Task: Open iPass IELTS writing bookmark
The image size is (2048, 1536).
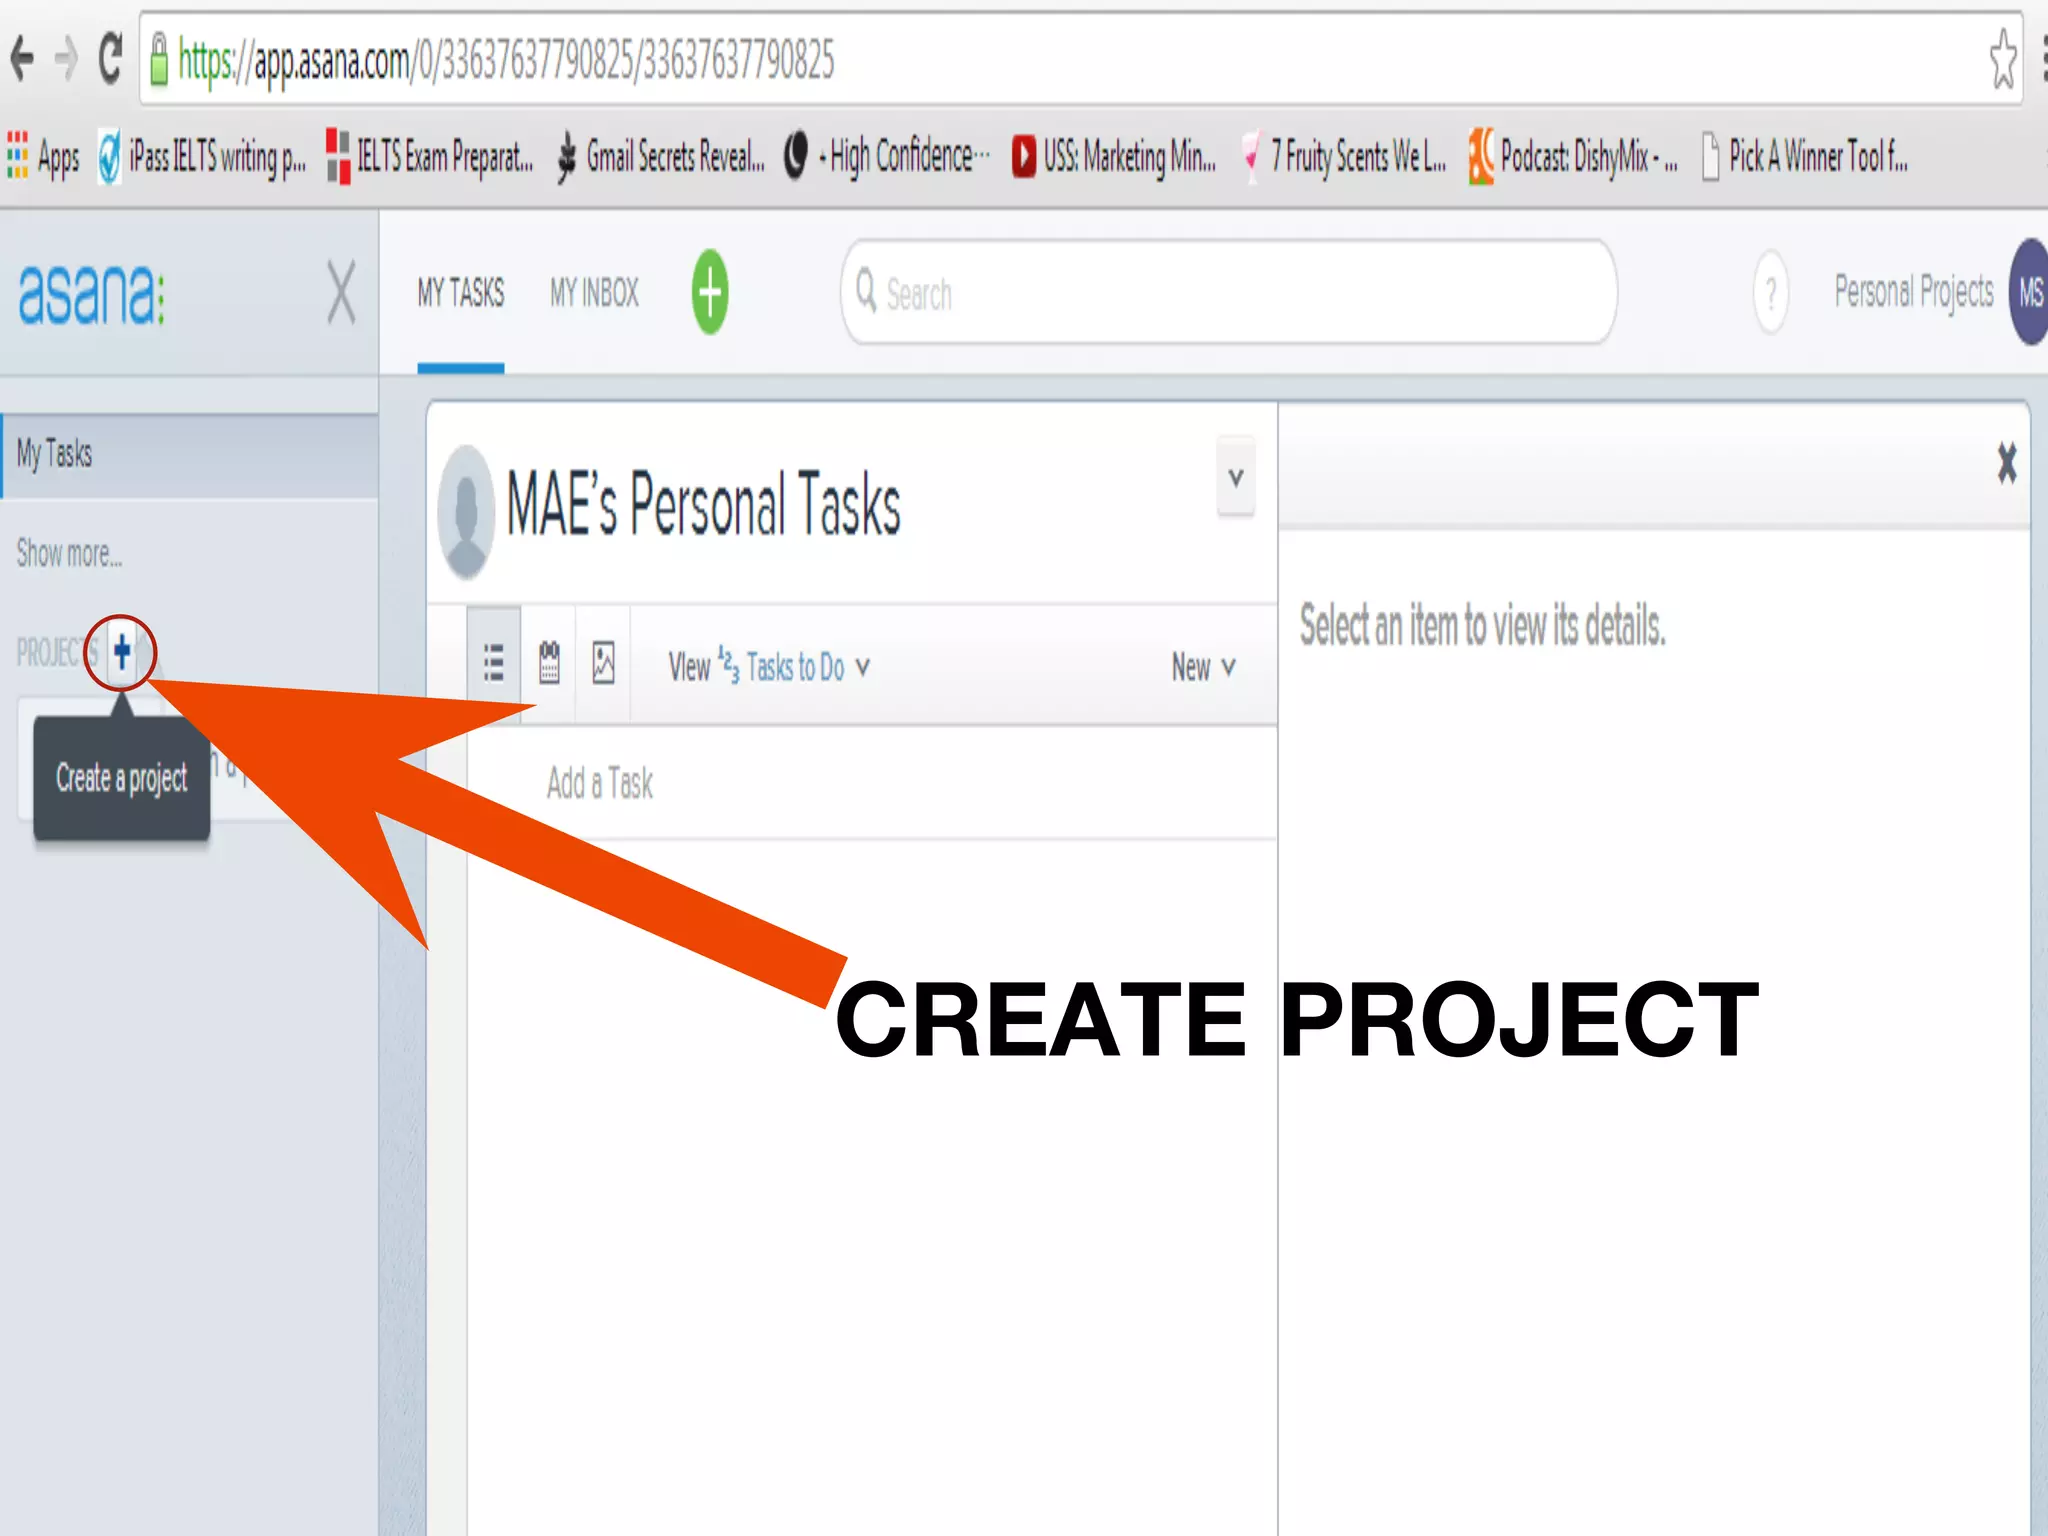Action: pos(203,157)
